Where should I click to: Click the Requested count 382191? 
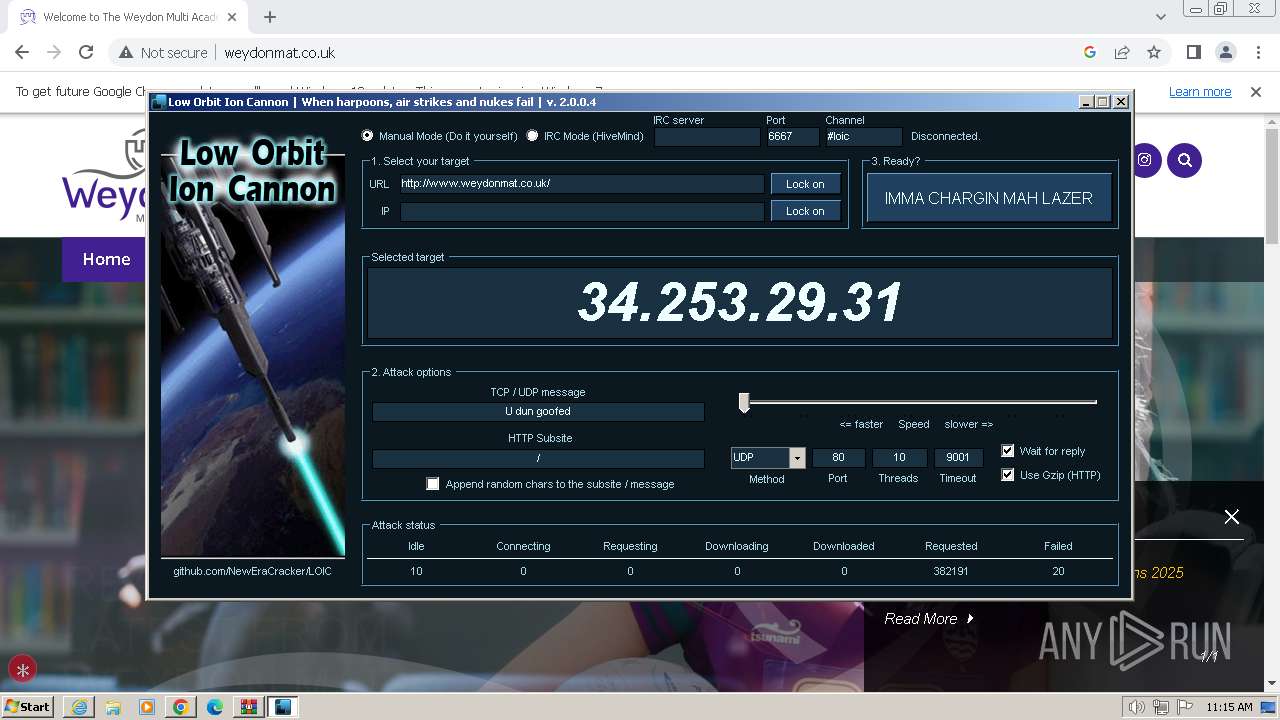coord(951,571)
